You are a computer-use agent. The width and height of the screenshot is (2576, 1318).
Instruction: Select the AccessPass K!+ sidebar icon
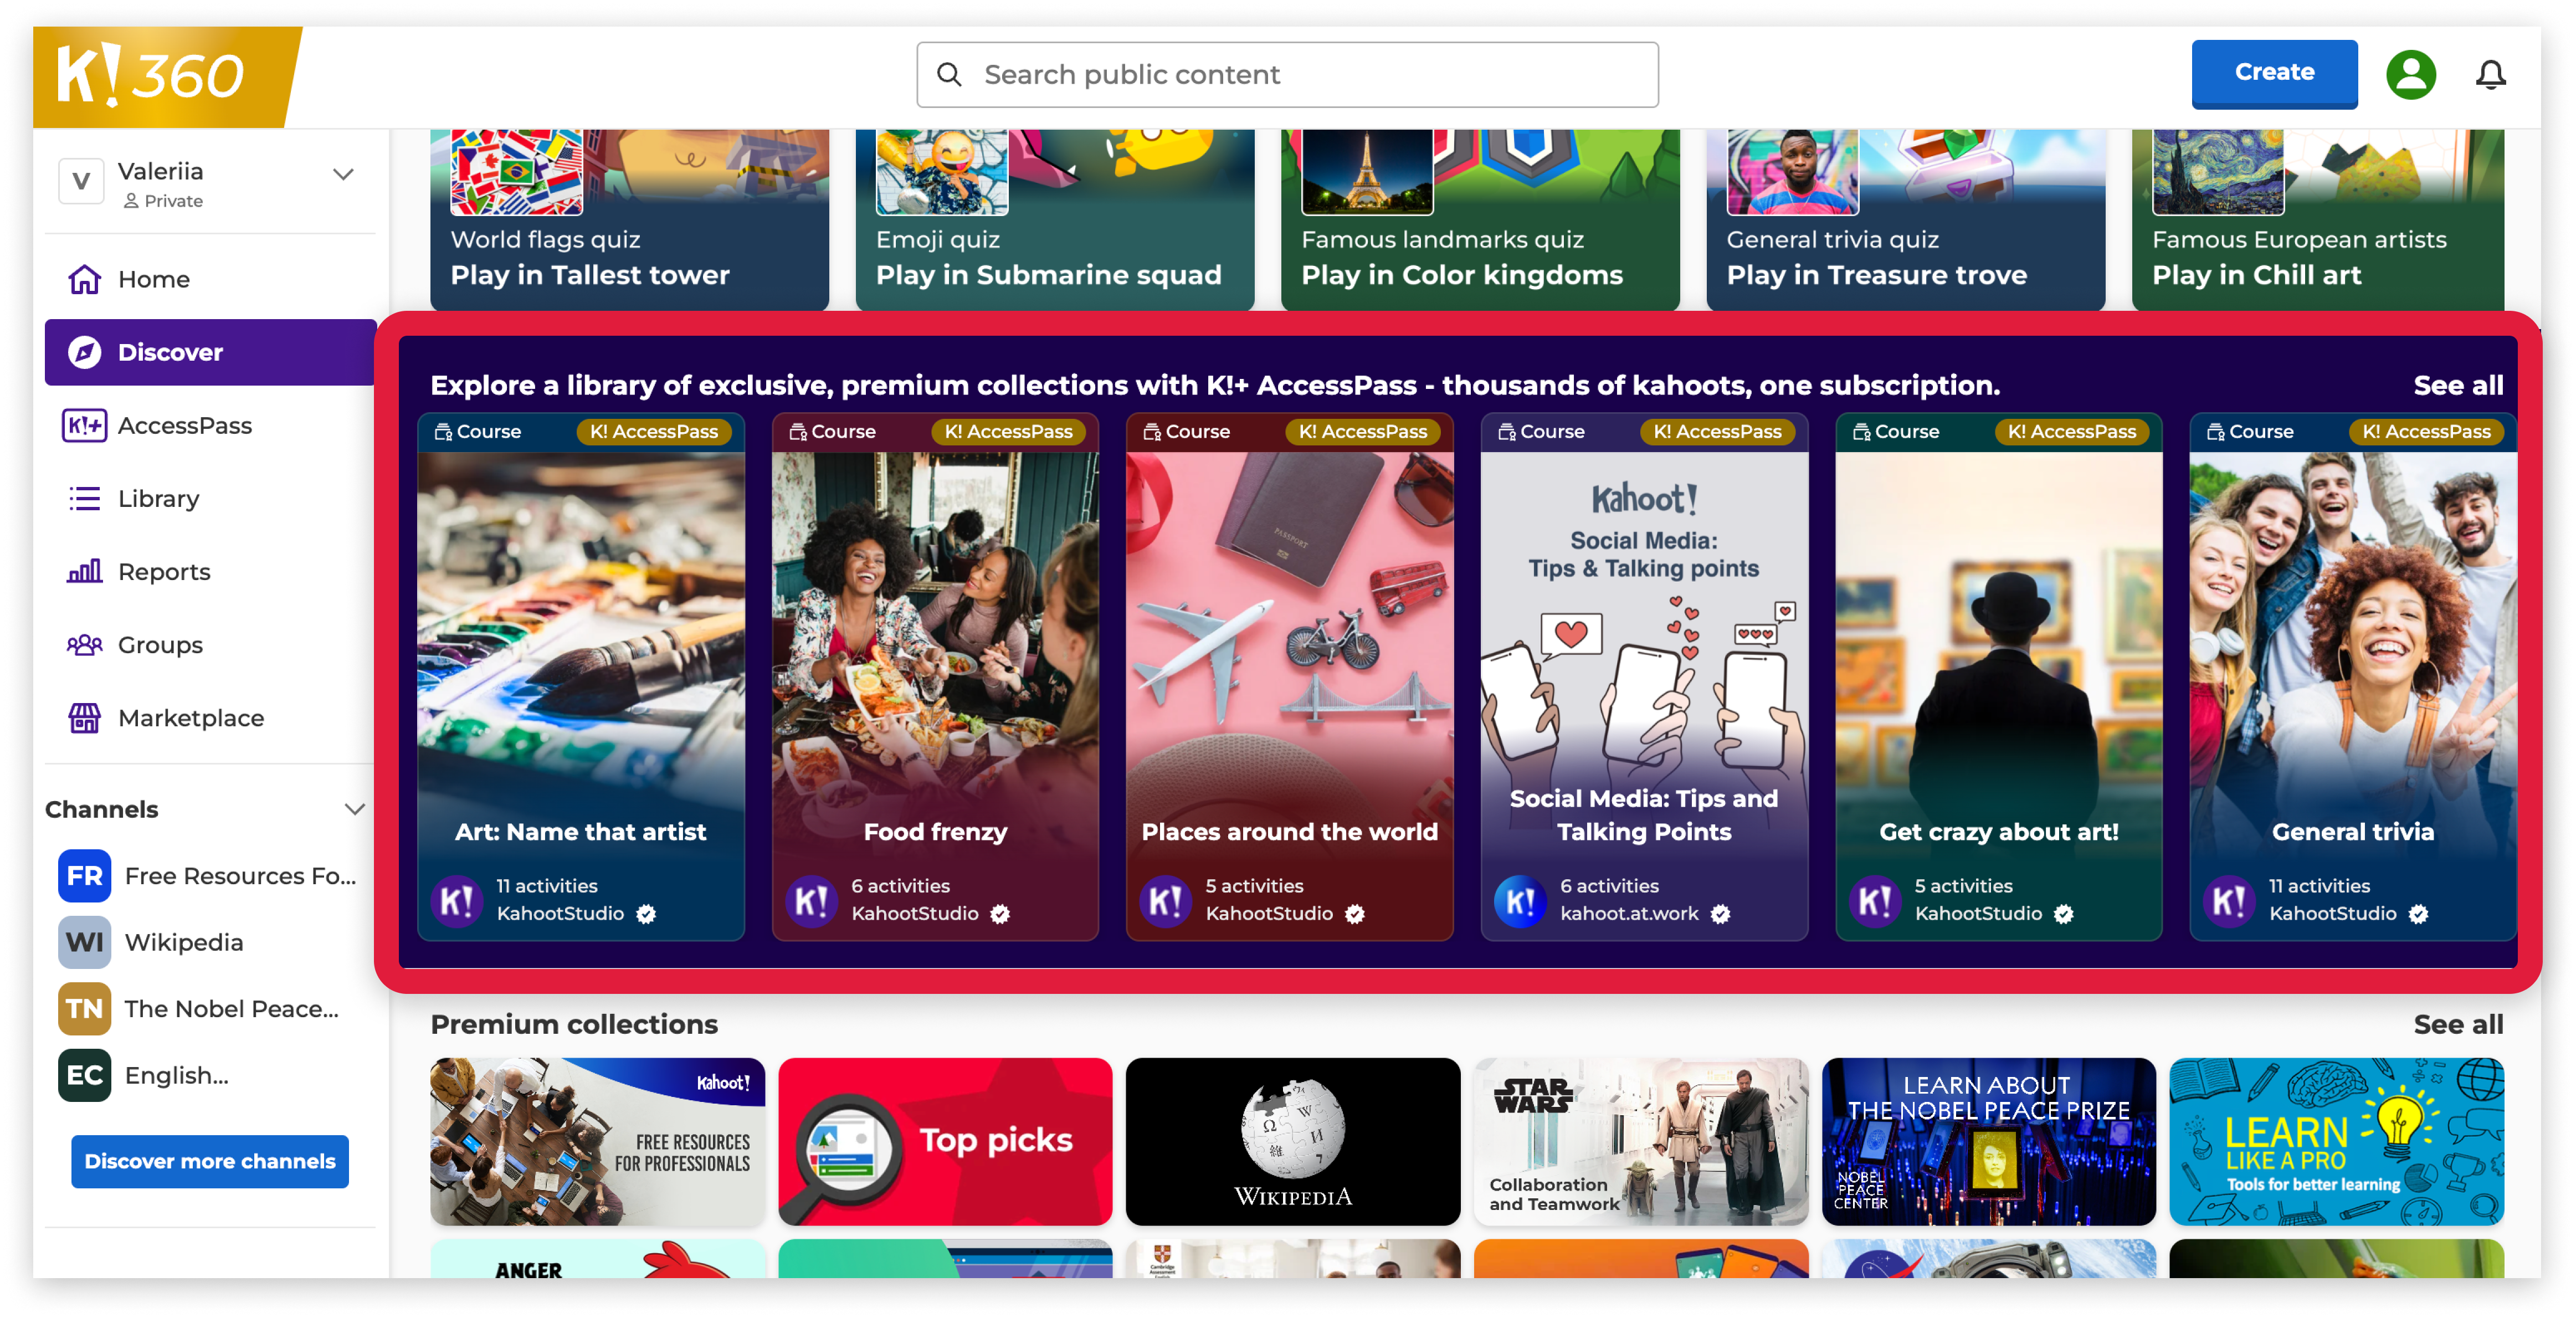(85, 425)
